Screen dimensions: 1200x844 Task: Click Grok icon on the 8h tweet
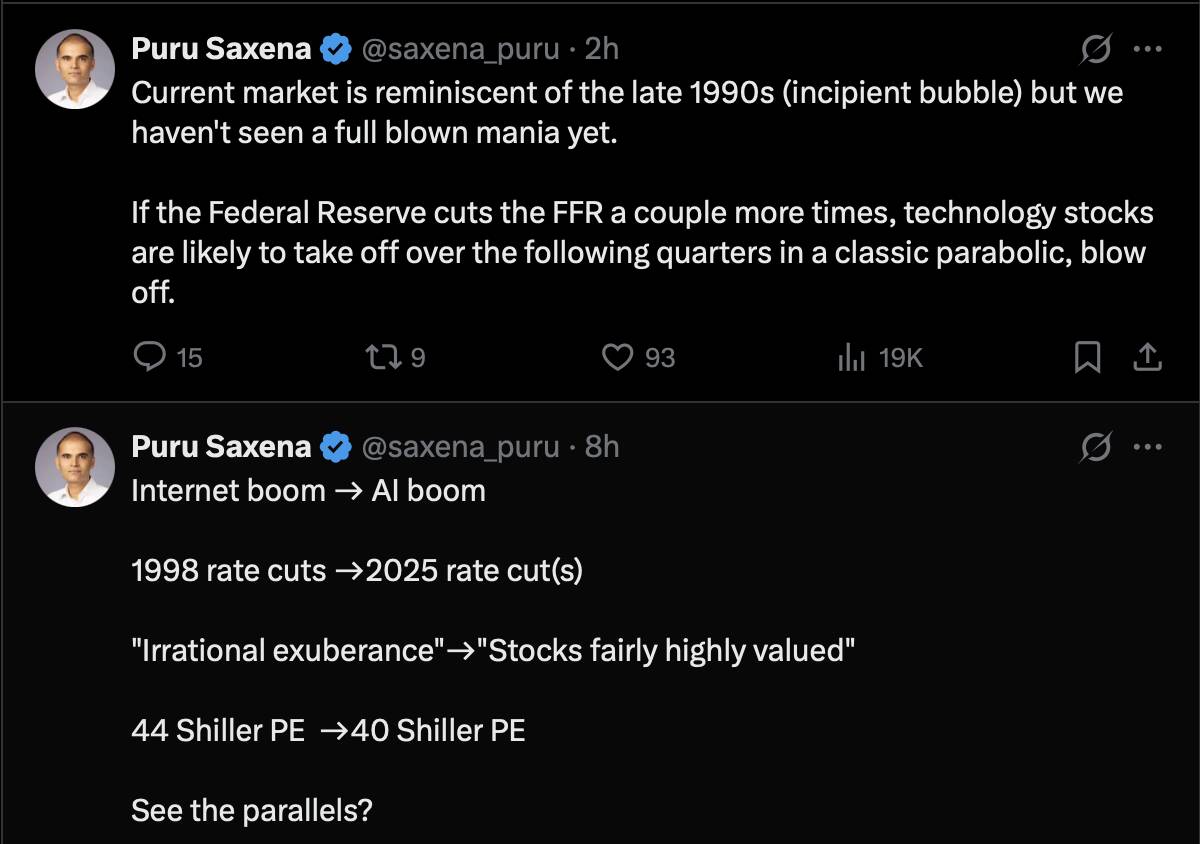tap(1096, 446)
